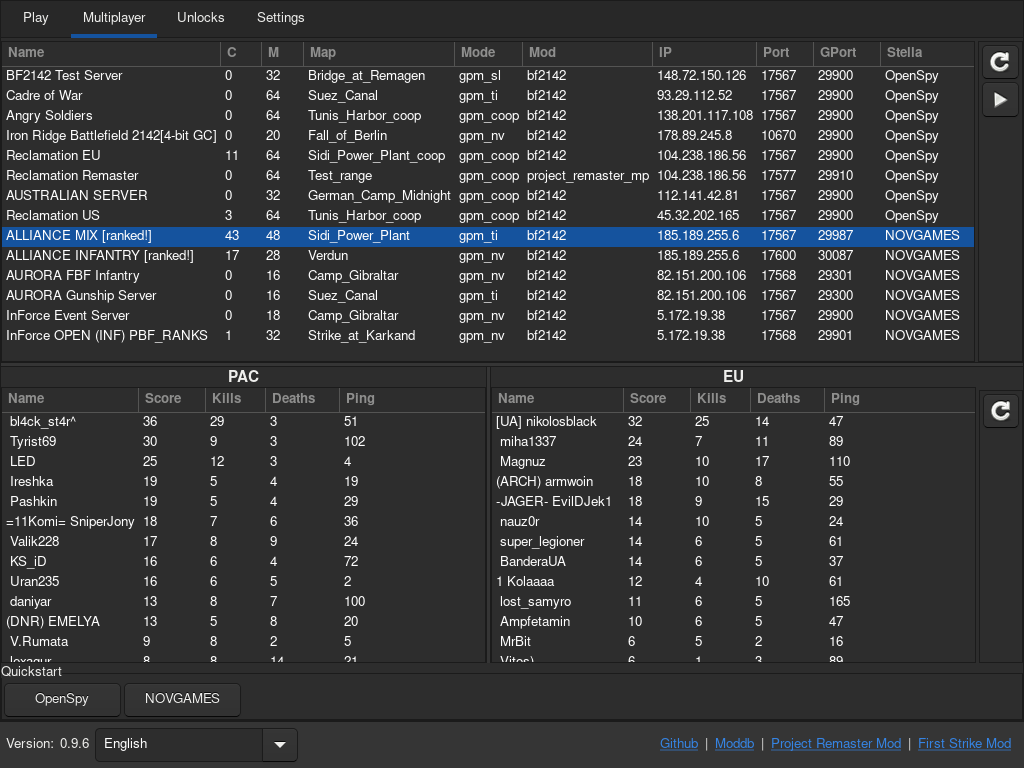Select the Reclamation Remaster server
Viewport: 1024px width, 768px height.
point(488,176)
